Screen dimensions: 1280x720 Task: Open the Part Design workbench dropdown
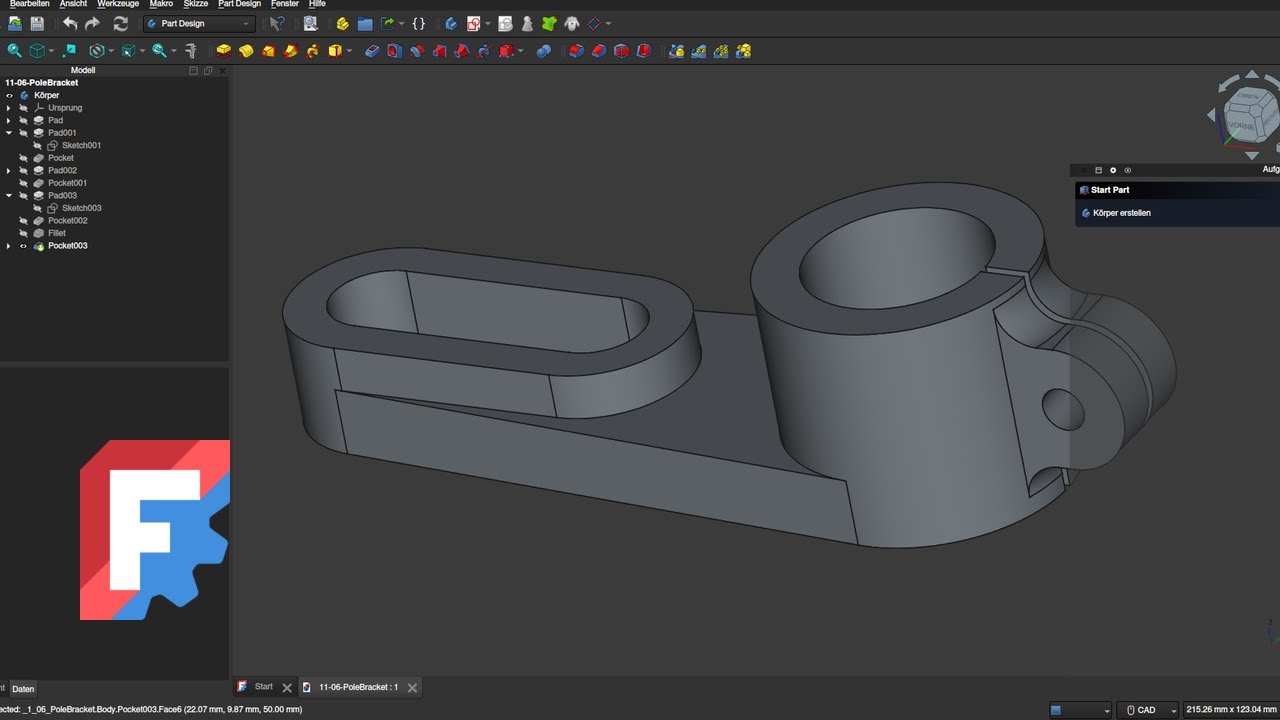click(x=198, y=23)
